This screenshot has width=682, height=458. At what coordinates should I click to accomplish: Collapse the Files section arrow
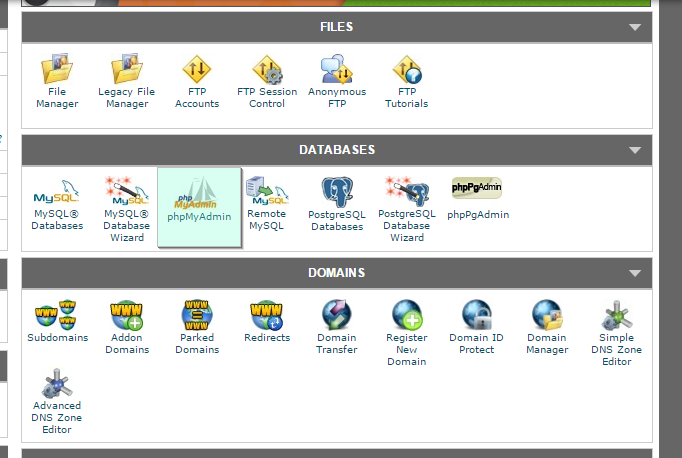(x=634, y=28)
